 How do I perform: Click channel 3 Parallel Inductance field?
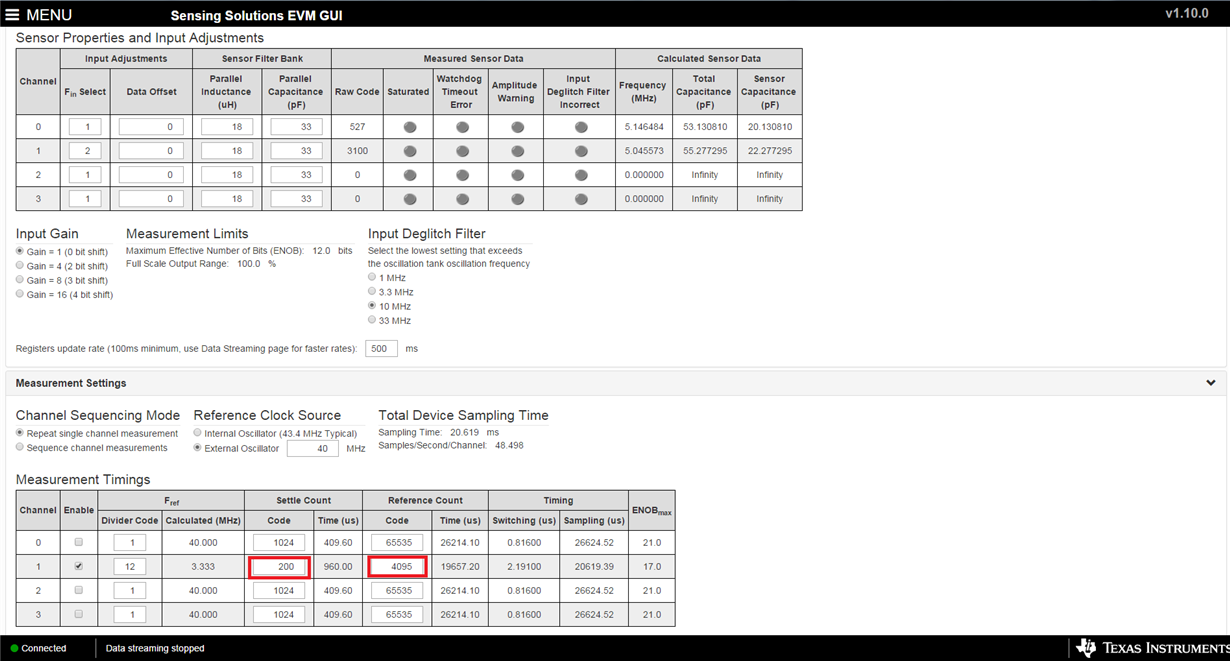[x=227, y=199]
